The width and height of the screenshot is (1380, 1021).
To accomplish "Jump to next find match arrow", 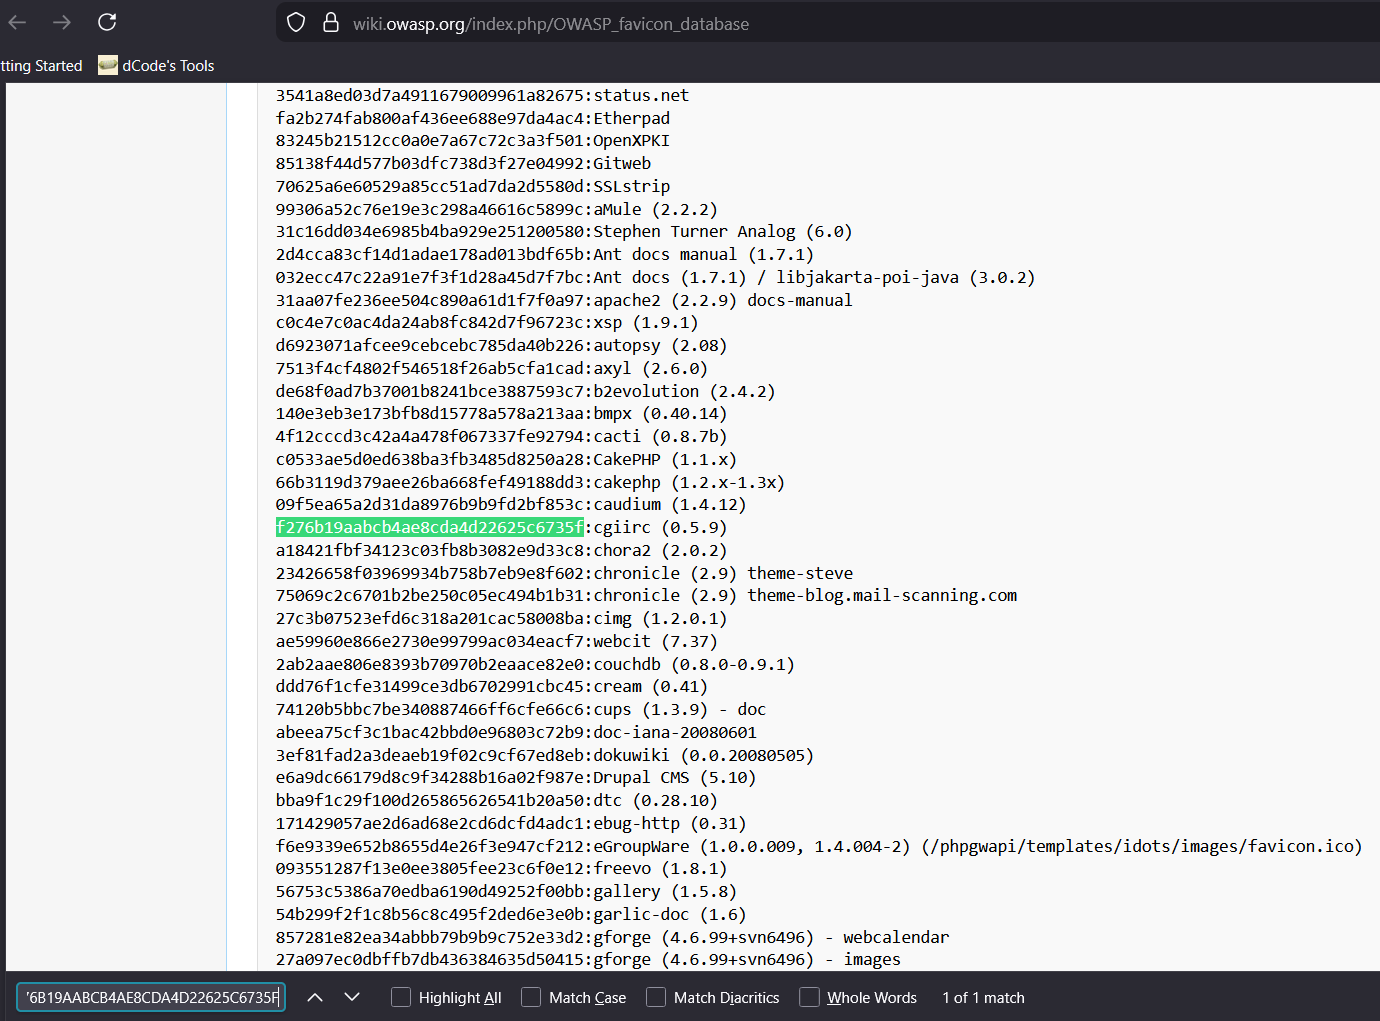I will pyautogui.click(x=352, y=998).
